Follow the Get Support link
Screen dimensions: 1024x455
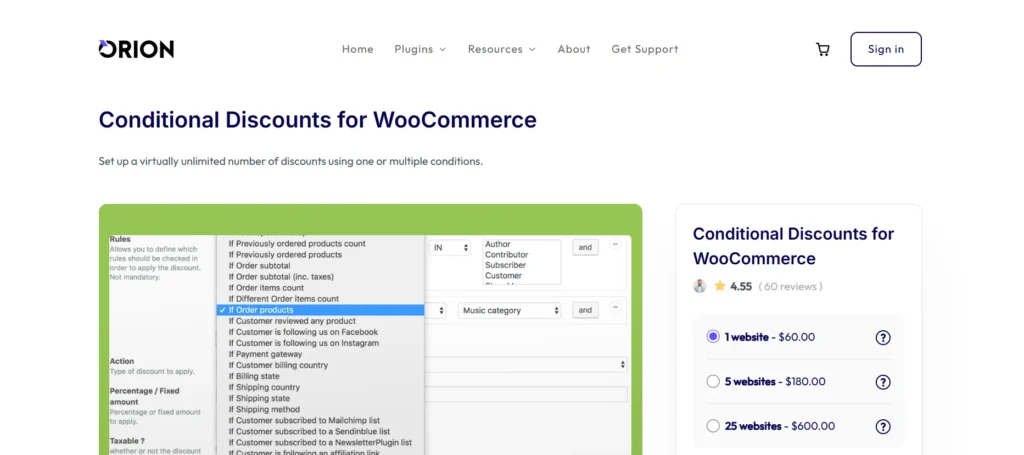(x=644, y=49)
